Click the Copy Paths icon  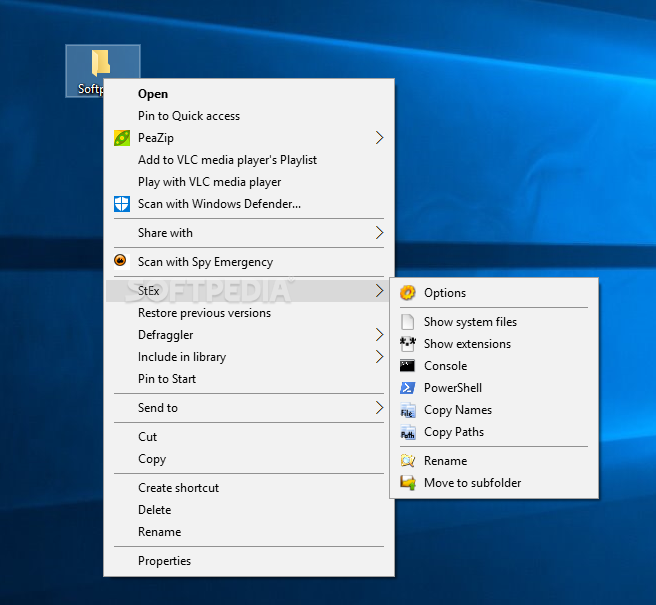[x=407, y=432]
